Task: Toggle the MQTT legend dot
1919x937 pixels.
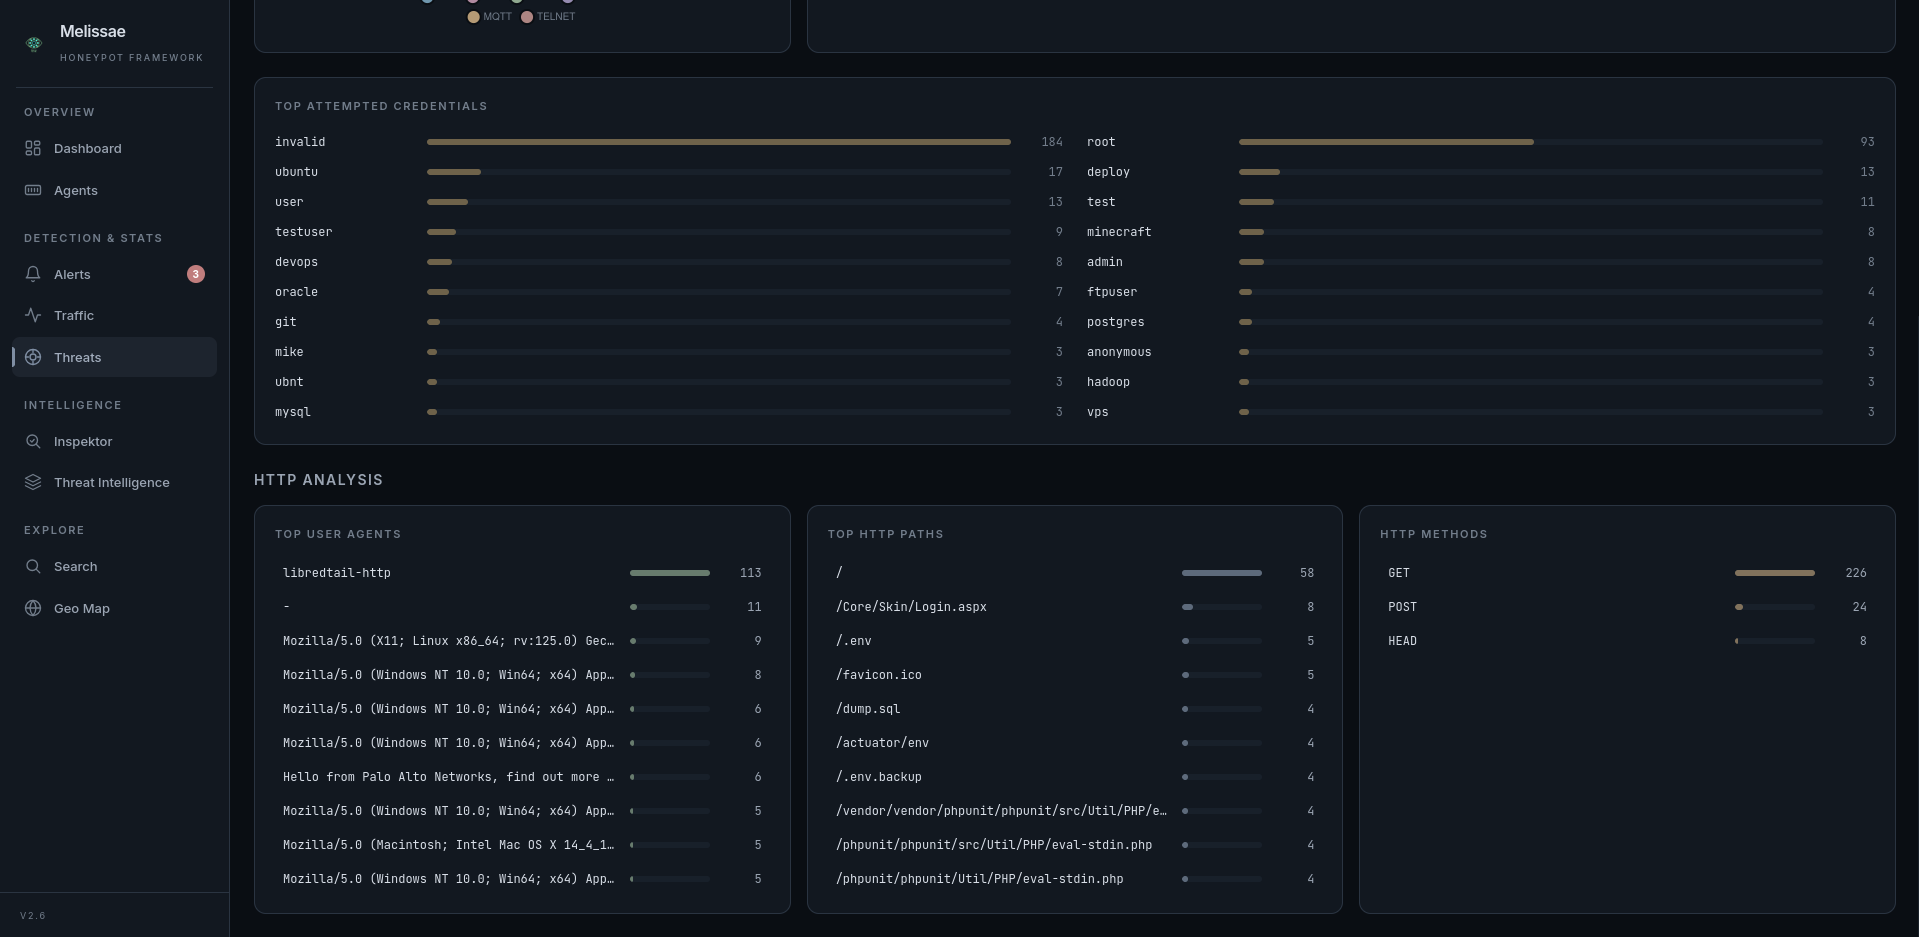Action: pos(473,17)
